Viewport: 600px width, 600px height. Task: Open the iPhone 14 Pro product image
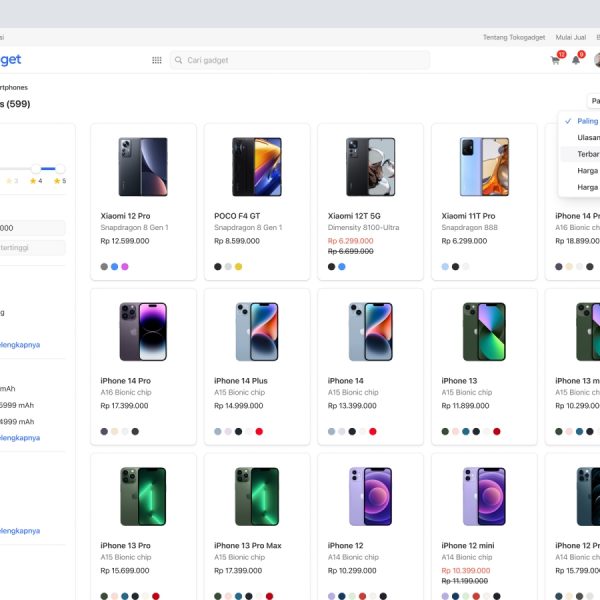pyautogui.click(x=143, y=332)
